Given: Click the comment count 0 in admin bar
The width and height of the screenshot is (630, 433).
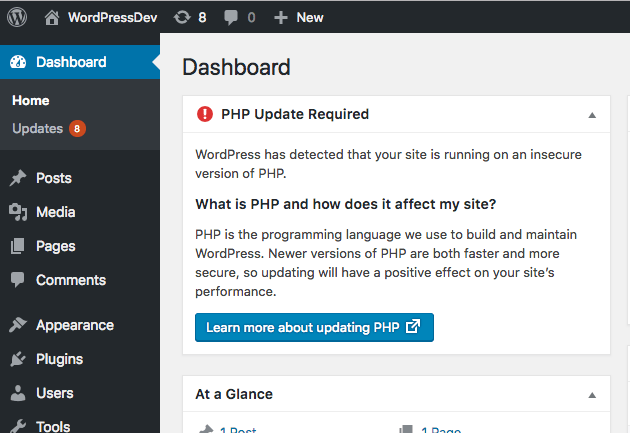Looking at the screenshot, I should (251, 18).
